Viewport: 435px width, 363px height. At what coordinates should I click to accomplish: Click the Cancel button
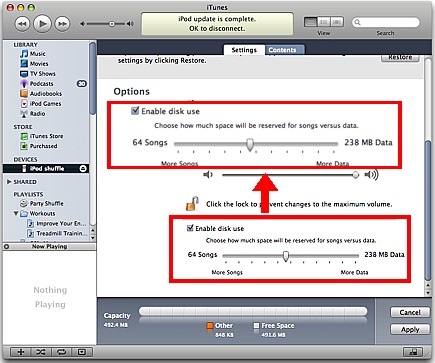click(410, 312)
